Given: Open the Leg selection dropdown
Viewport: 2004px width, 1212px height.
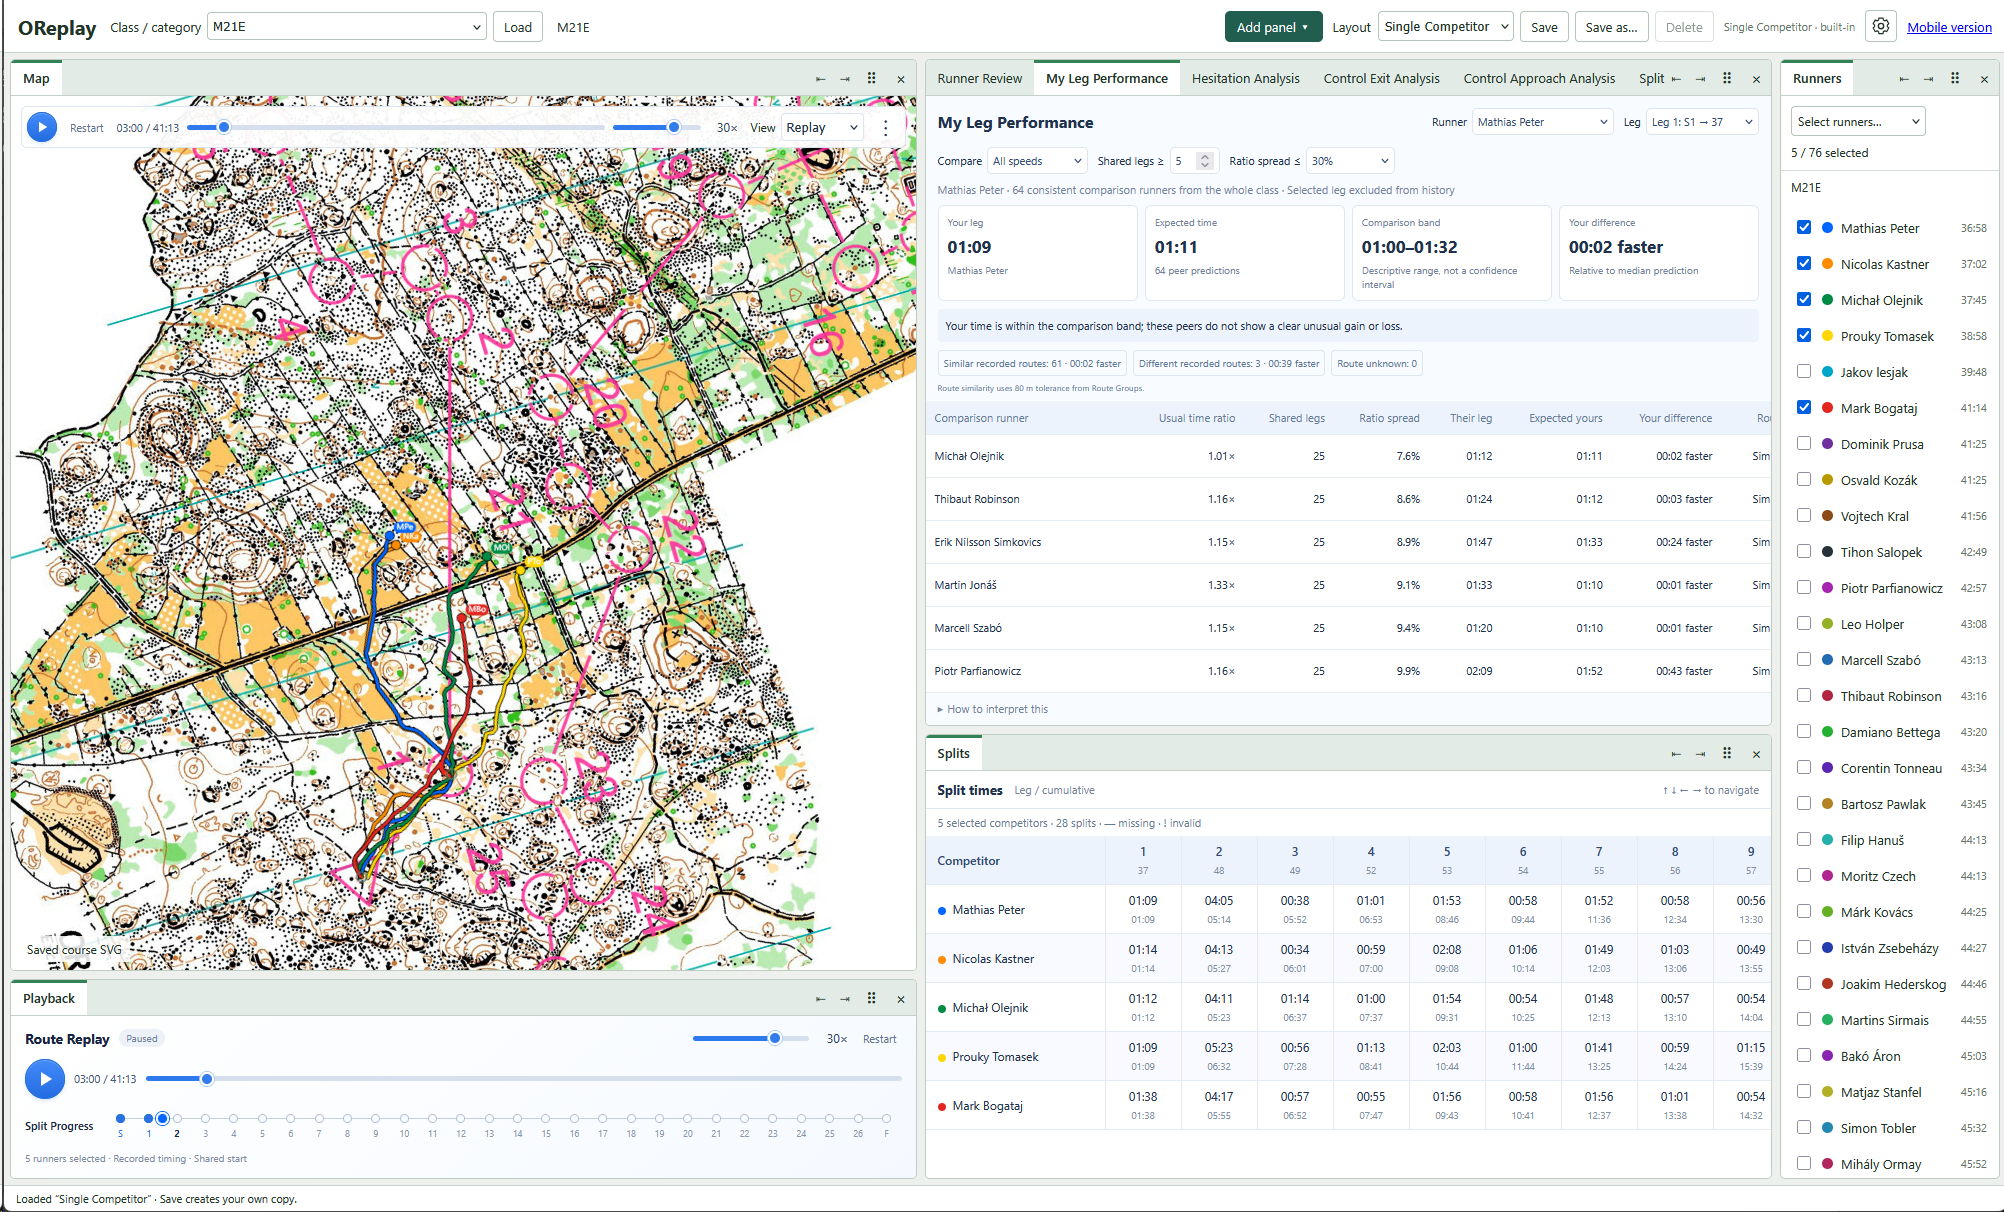Looking at the screenshot, I should pyautogui.click(x=1702, y=122).
